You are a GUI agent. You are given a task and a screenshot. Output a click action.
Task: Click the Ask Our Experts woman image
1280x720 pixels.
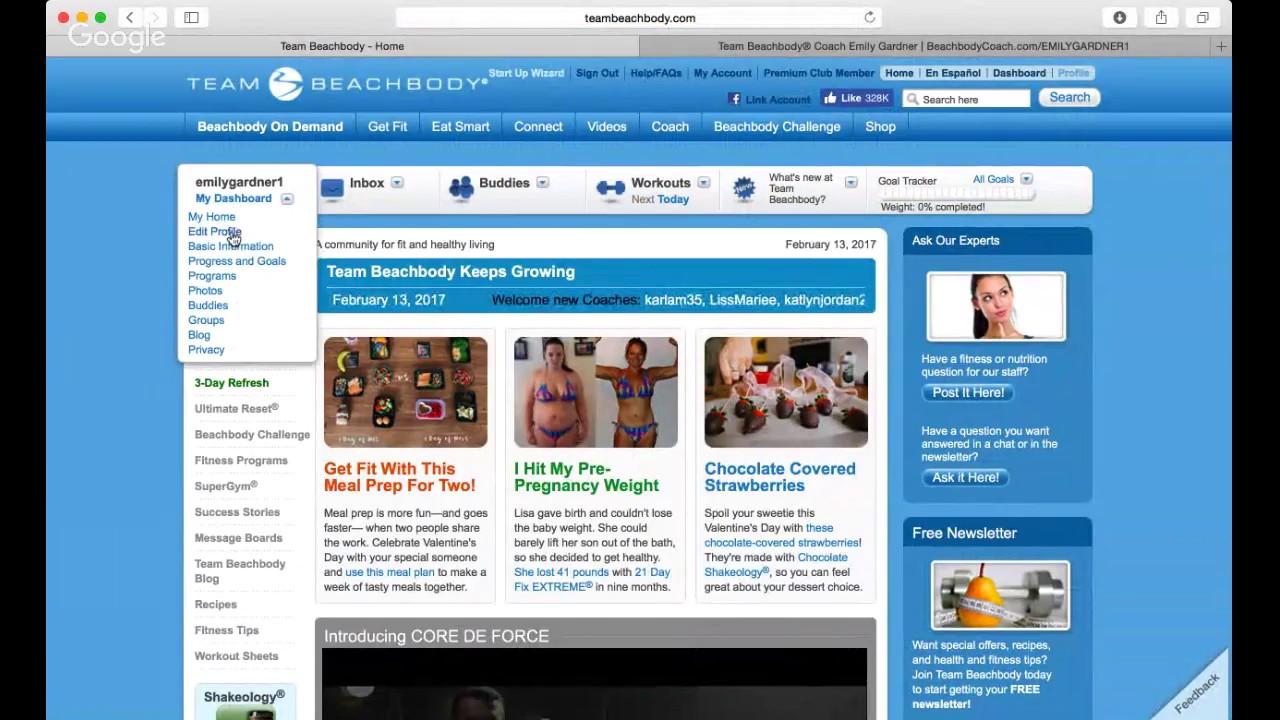[996, 307]
